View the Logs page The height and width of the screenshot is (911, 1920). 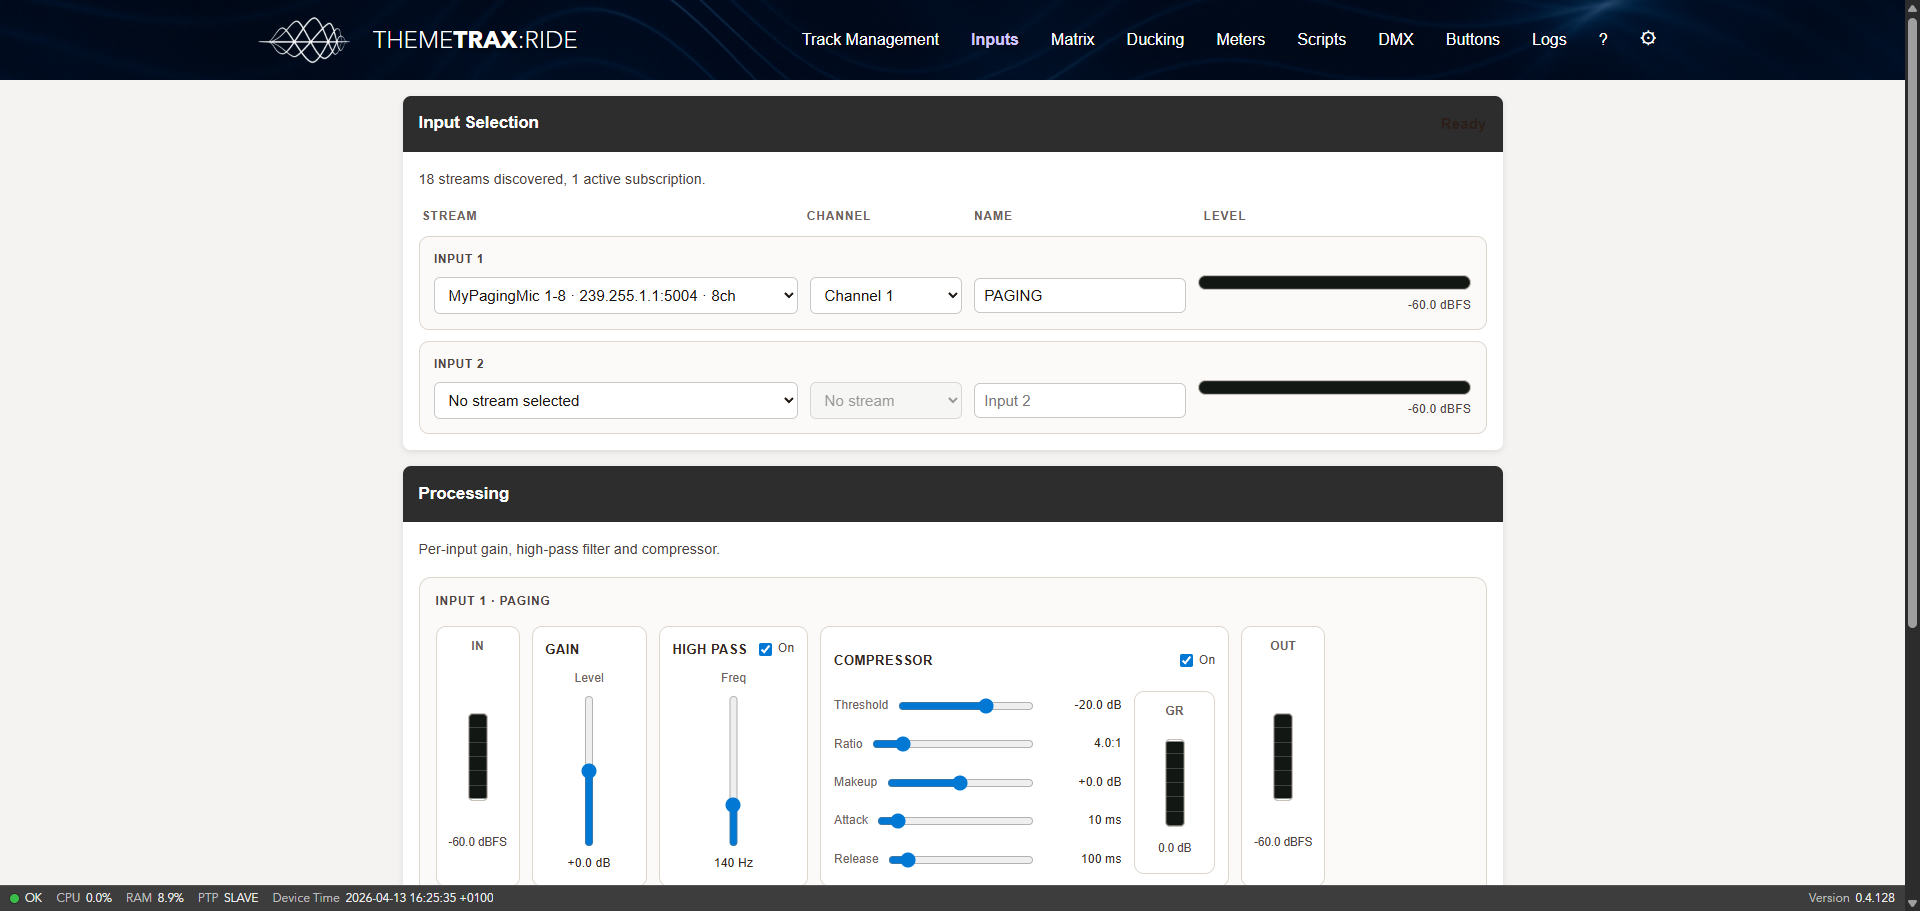[1548, 39]
